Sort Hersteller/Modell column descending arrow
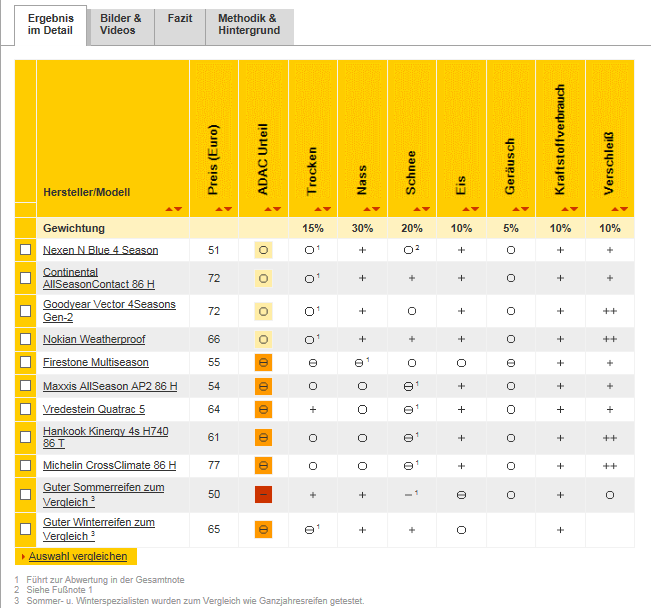 (178, 209)
